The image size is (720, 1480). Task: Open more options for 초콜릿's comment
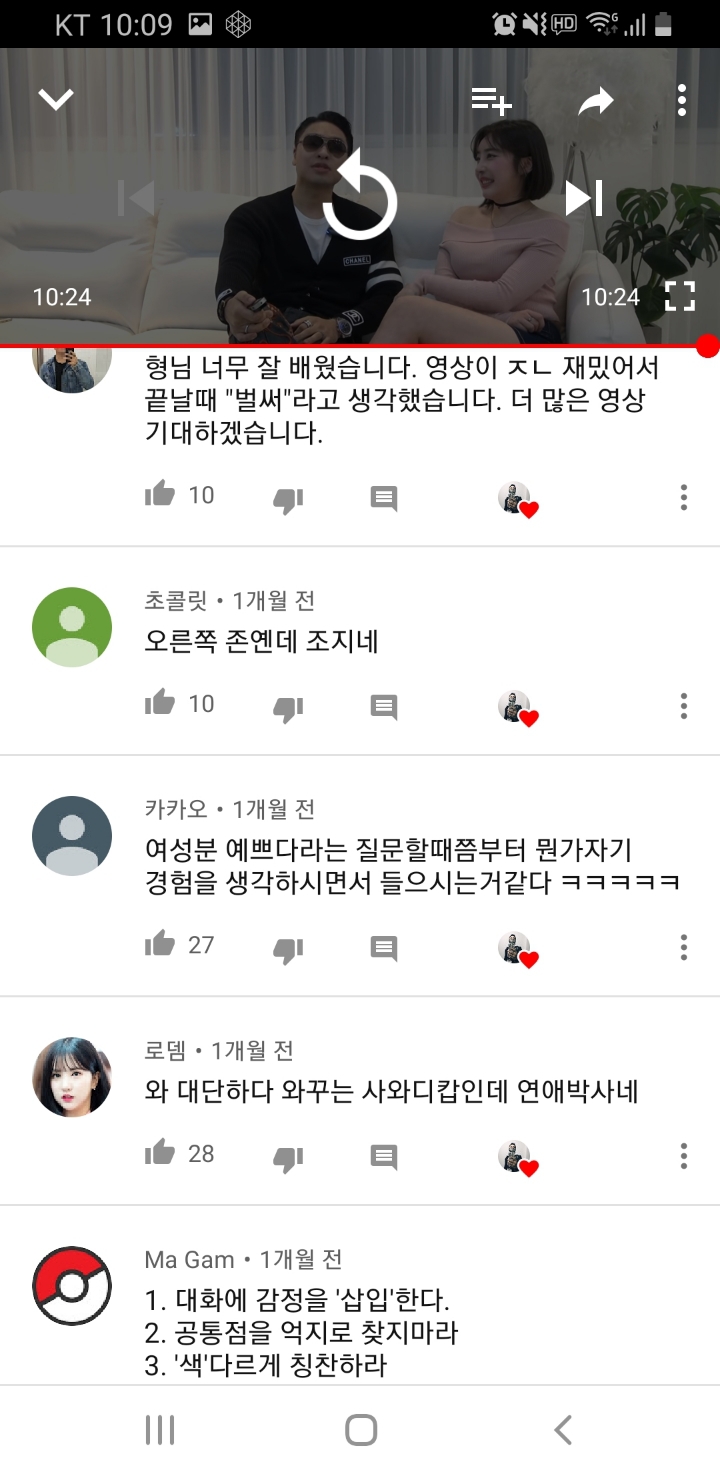pos(684,705)
